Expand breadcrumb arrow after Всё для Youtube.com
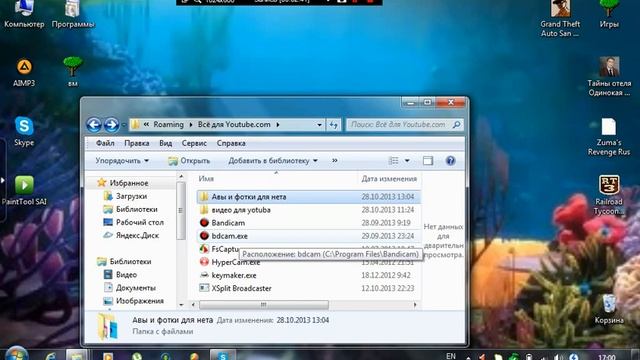 pyautogui.click(x=278, y=125)
